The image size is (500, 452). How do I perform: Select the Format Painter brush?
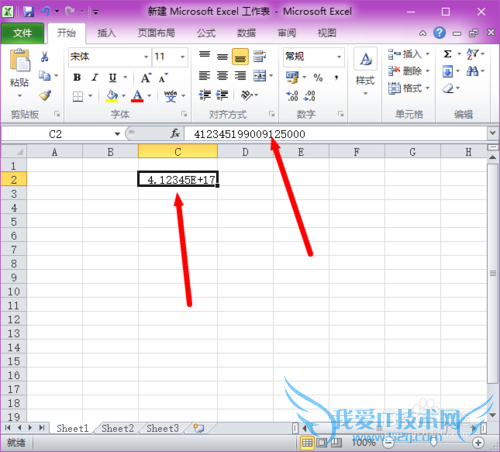pos(45,95)
